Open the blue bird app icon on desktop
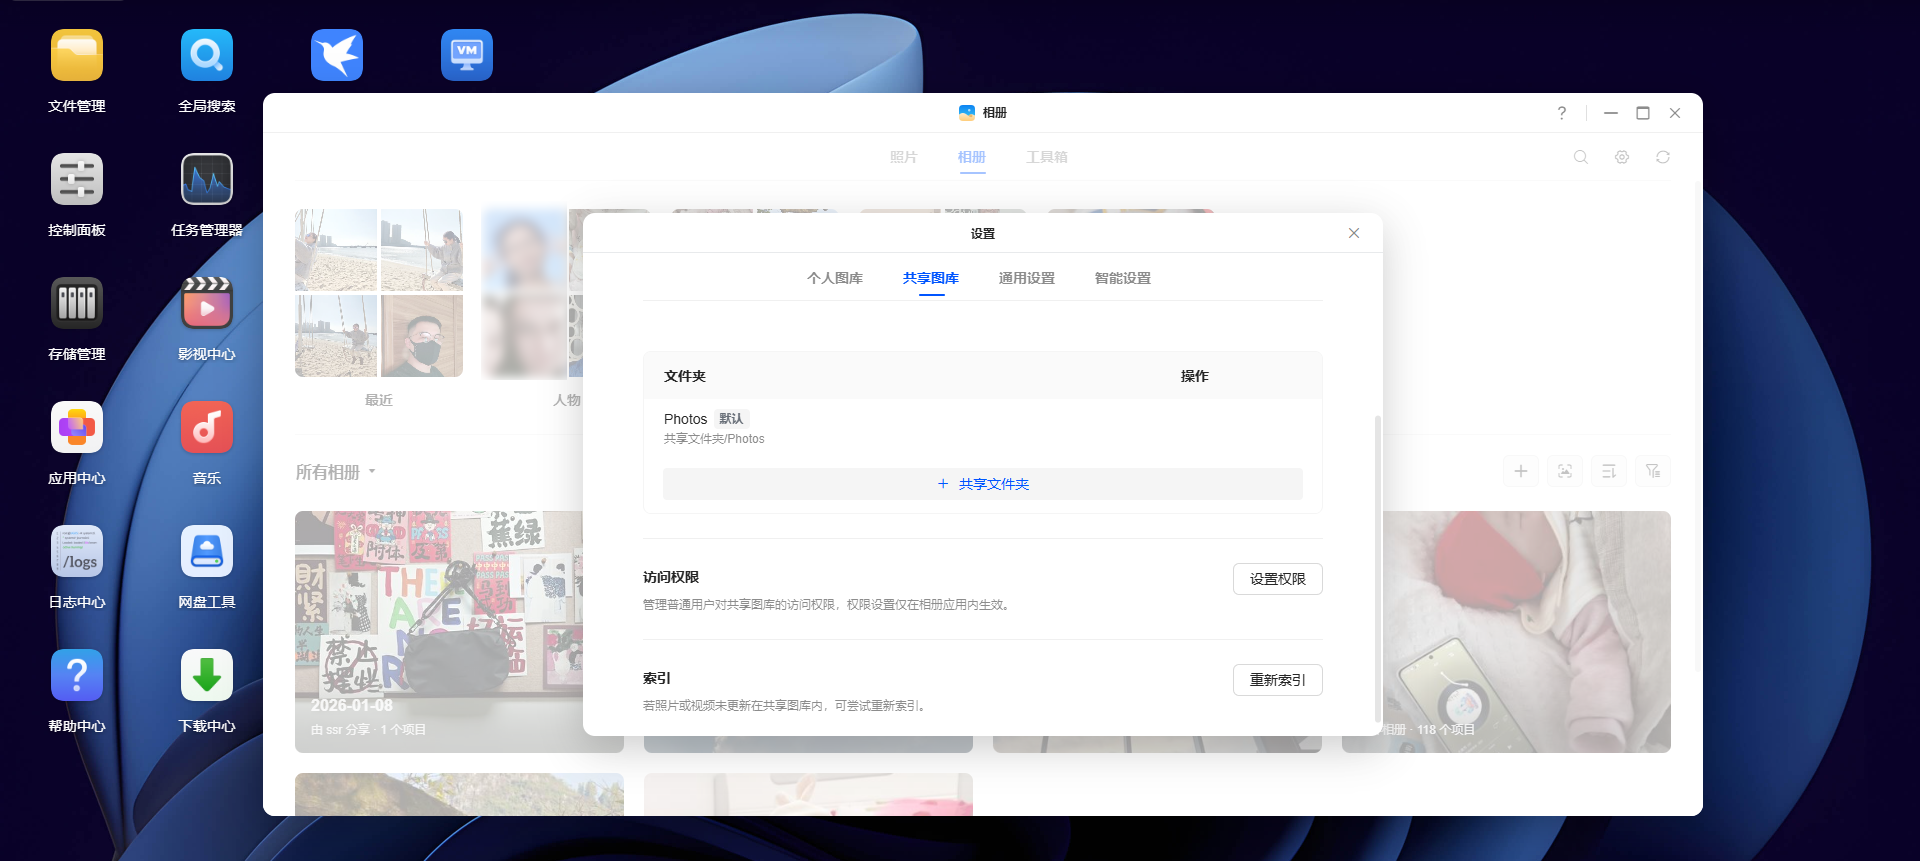The height and width of the screenshot is (861, 1920). point(337,56)
